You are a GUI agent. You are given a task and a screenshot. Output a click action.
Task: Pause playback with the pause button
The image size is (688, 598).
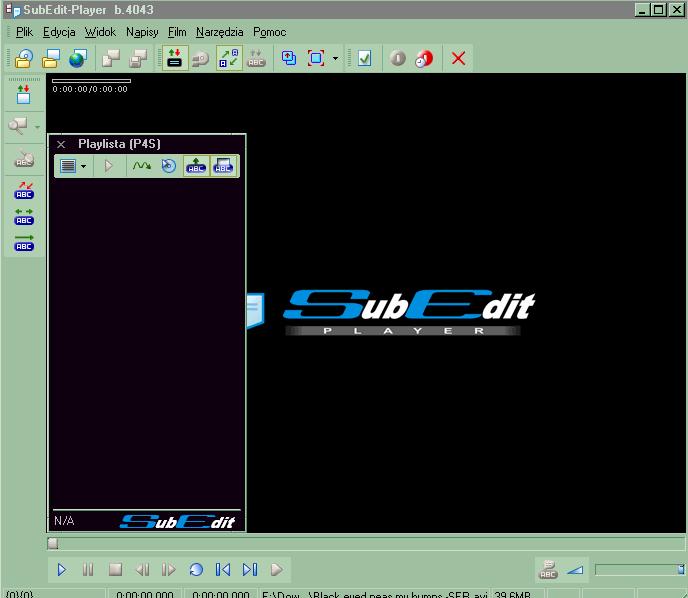tap(88, 570)
